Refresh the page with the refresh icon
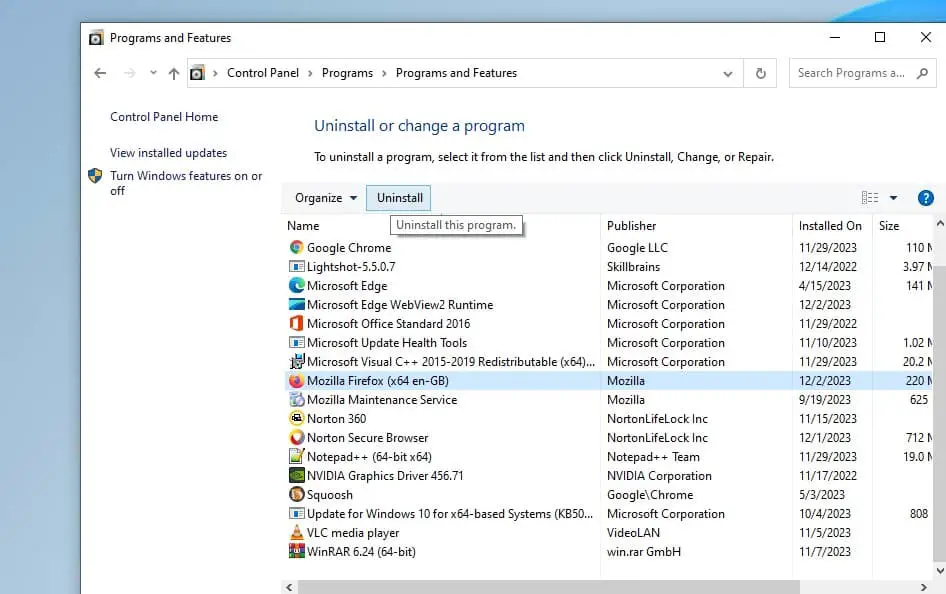 coord(759,73)
